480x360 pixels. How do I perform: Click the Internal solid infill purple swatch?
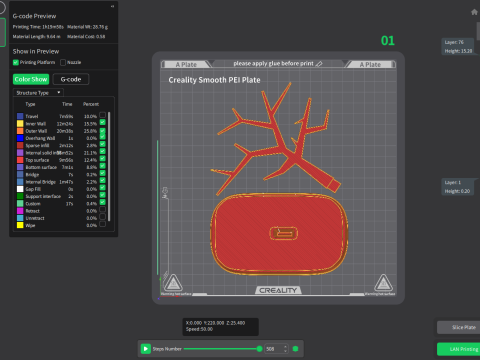[20, 153]
